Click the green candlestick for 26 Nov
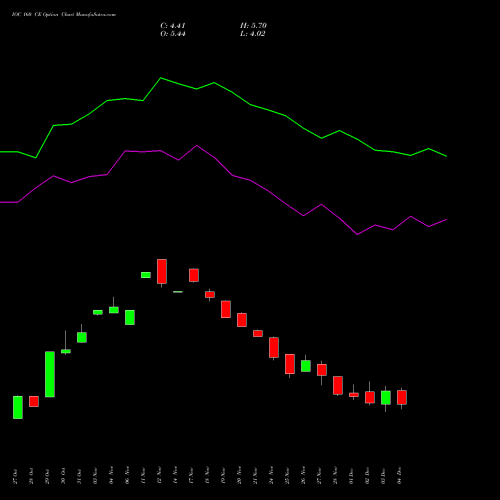Screen dimensions: 500x500 click(x=306, y=366)
